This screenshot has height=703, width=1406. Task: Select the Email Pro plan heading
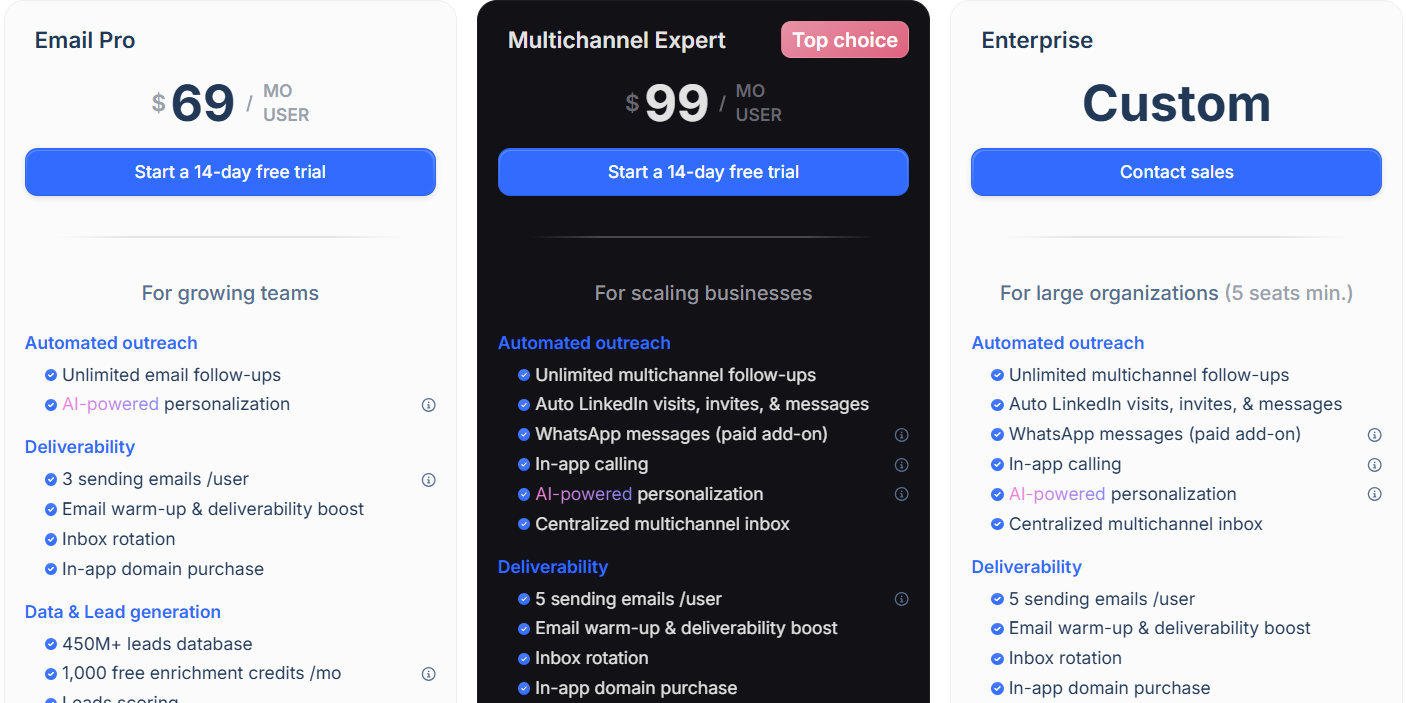[85, 40]
